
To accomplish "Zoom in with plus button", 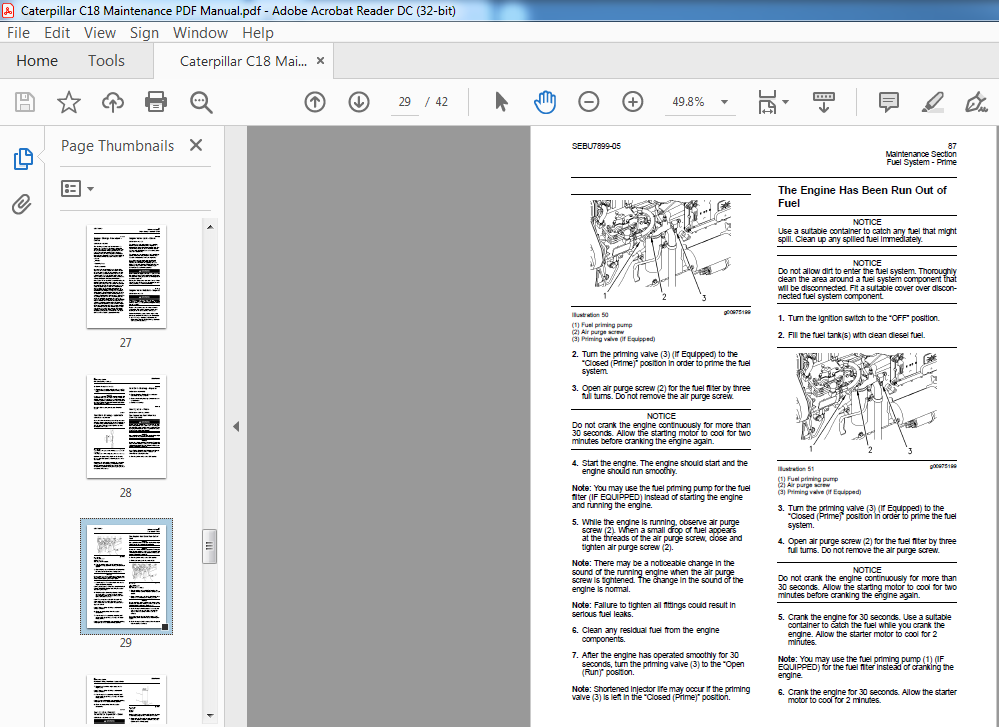I will click(633, 102).
